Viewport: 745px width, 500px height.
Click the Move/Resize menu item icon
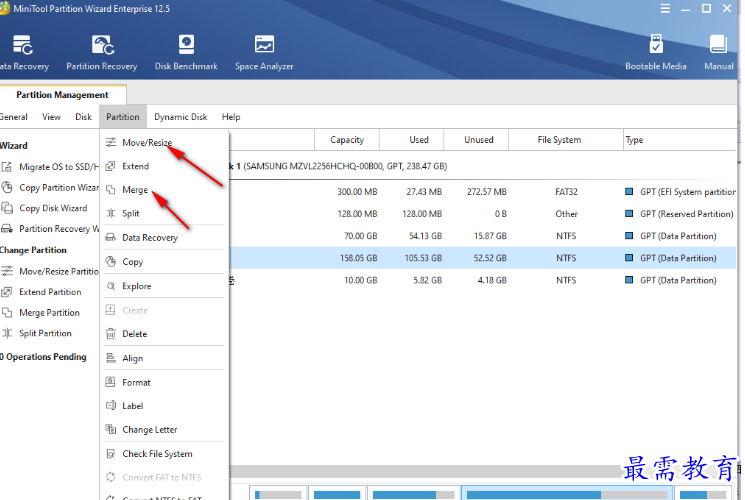click(111, 142)
